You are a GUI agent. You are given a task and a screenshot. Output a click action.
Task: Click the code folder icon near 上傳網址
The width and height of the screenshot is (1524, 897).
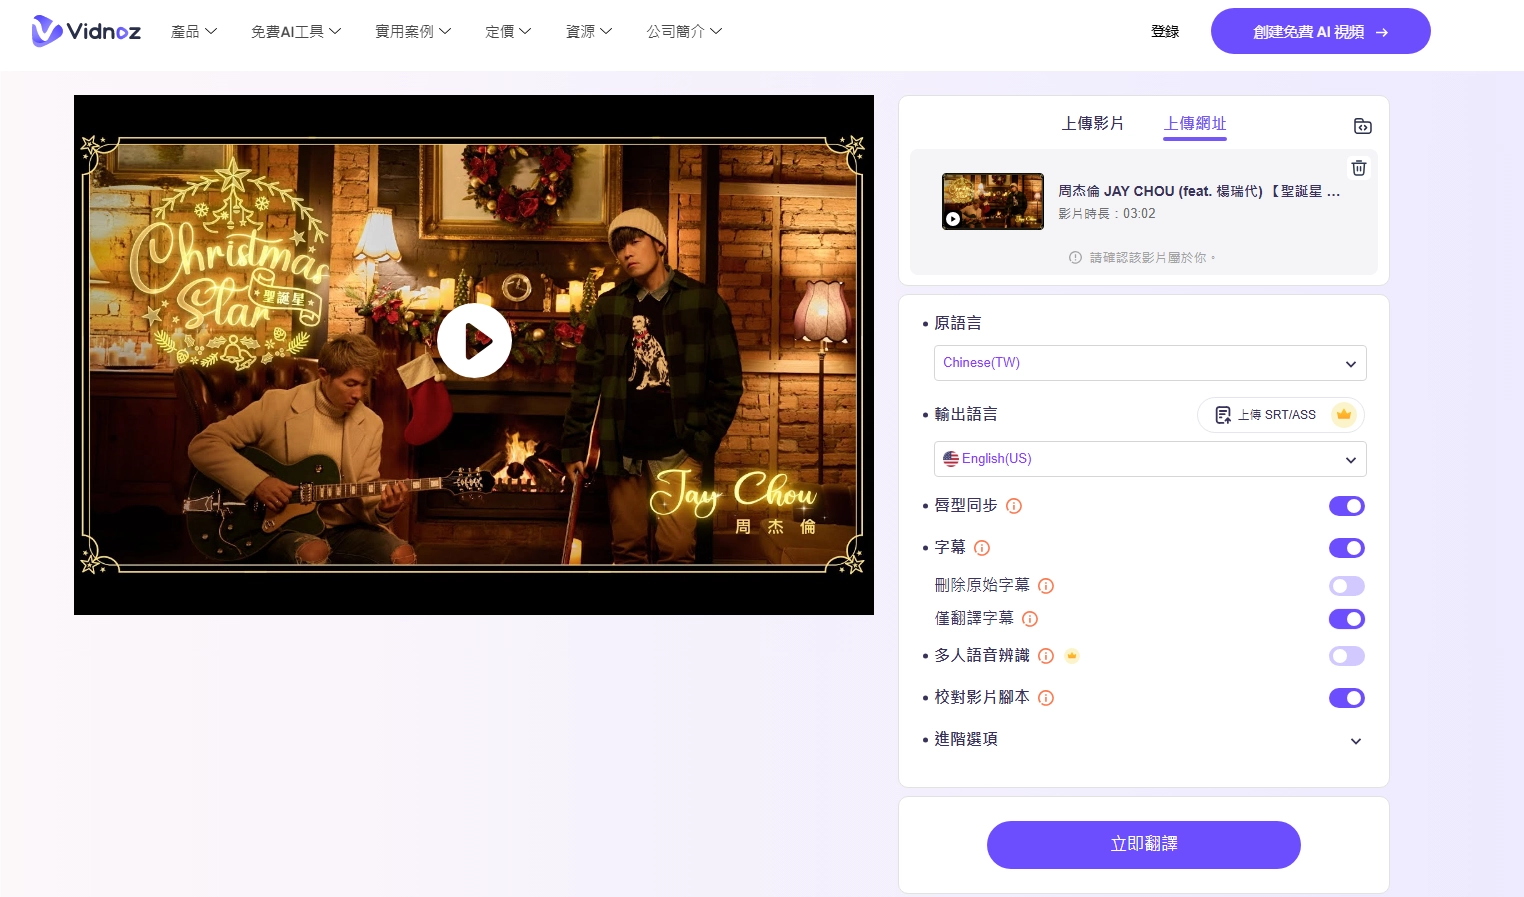[1362, 126]
